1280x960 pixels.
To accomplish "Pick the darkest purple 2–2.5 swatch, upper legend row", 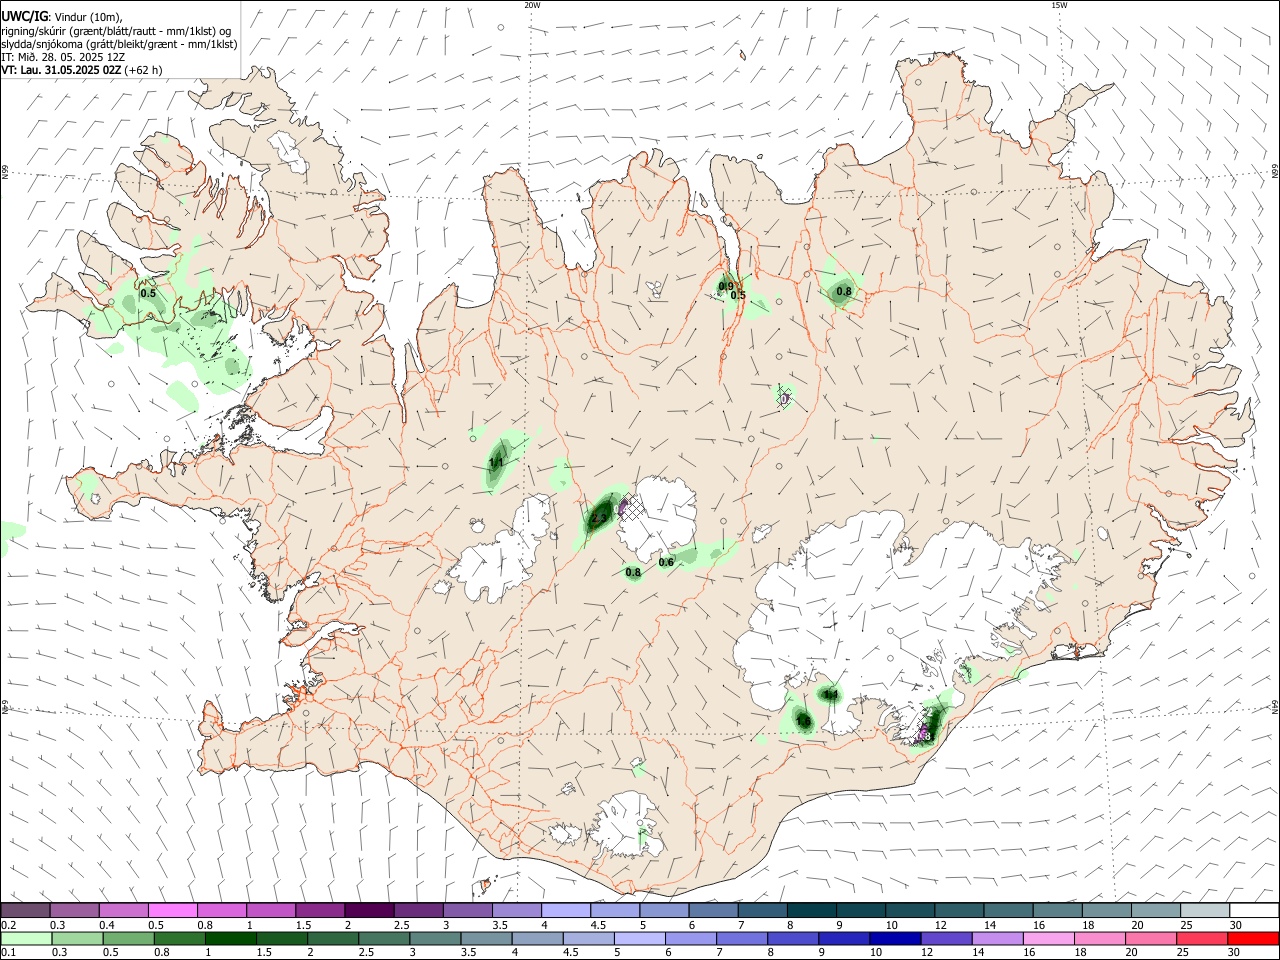I will tap(368, 910).
